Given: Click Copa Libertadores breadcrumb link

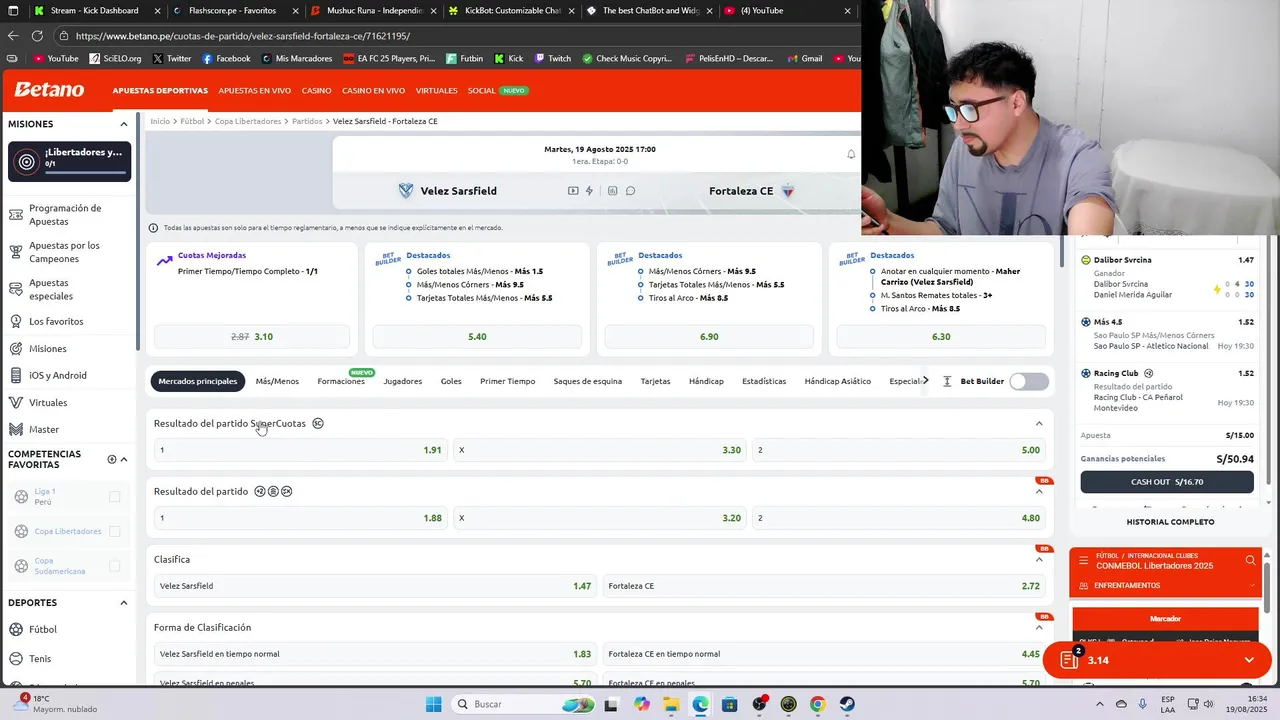Looking at the screenshot, I should click(x=248, y=121).
